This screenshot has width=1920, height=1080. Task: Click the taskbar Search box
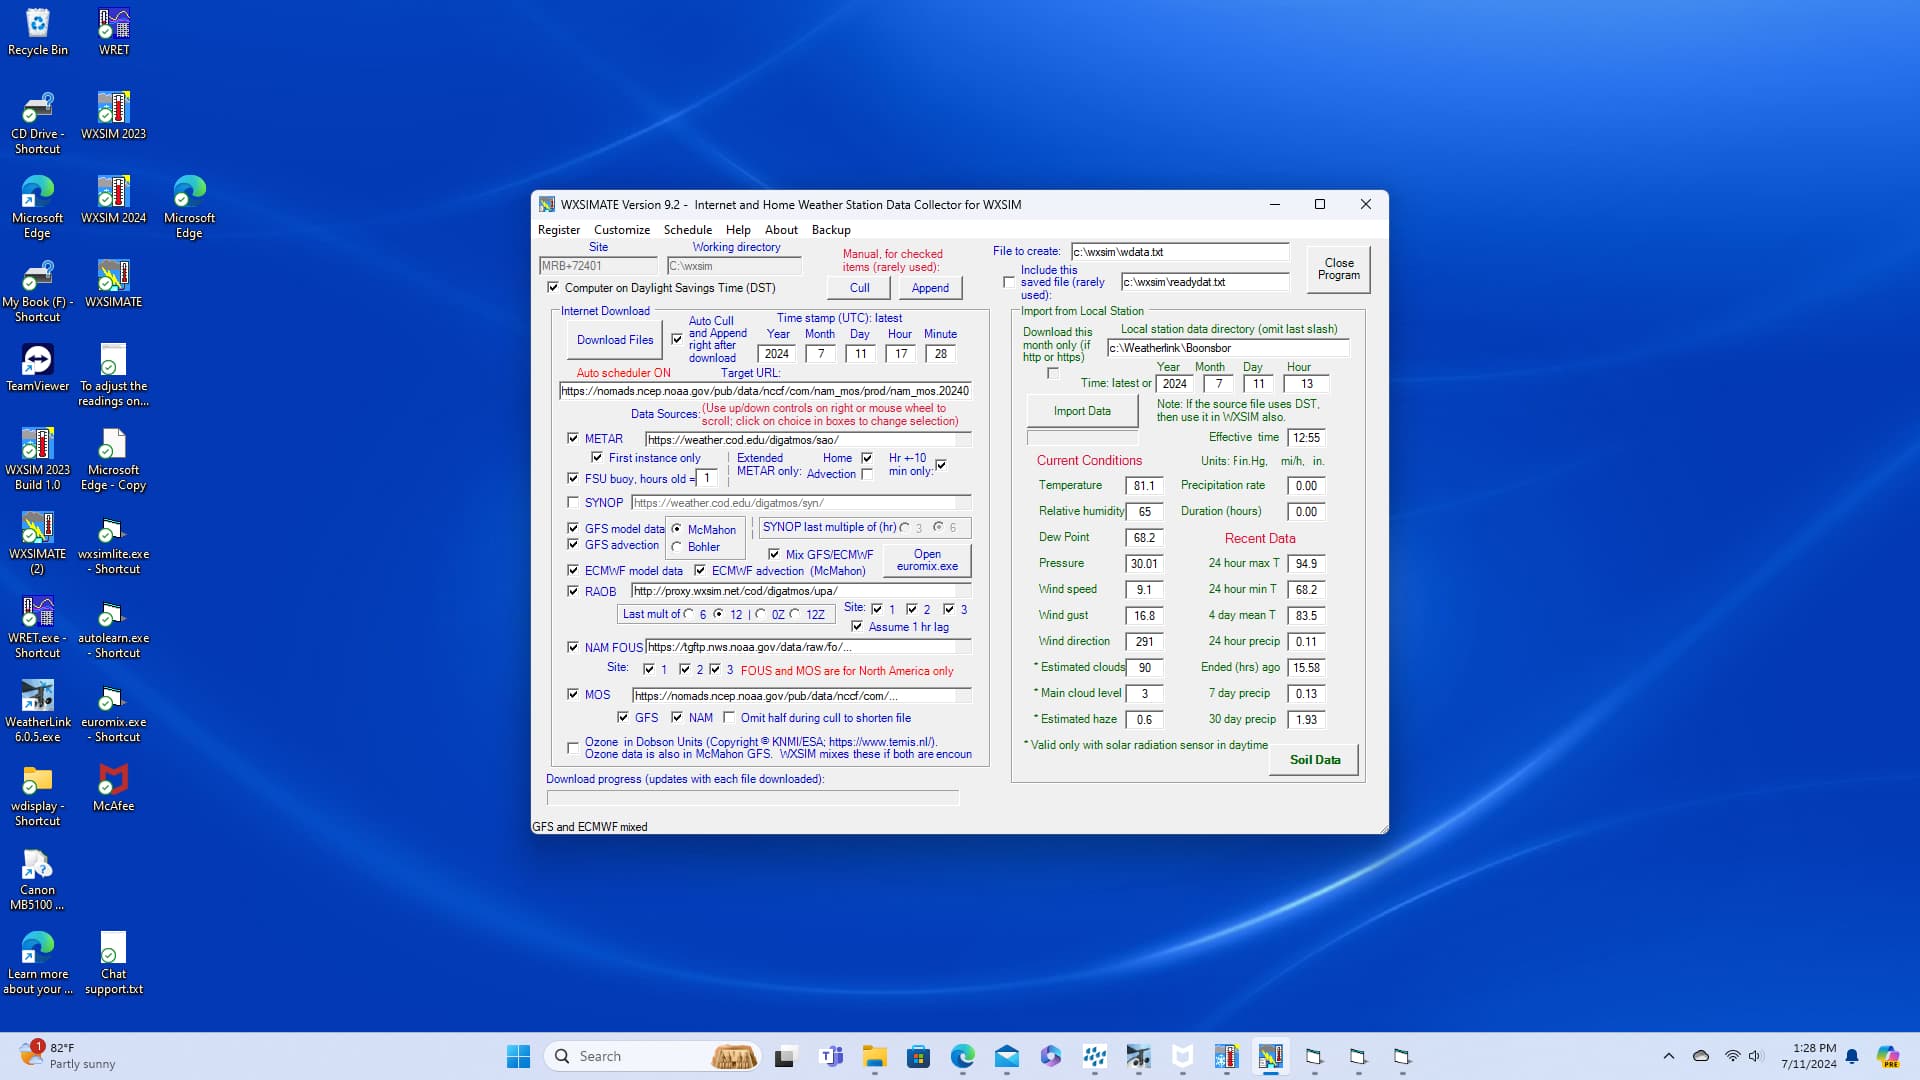[x=653, y=1056]
